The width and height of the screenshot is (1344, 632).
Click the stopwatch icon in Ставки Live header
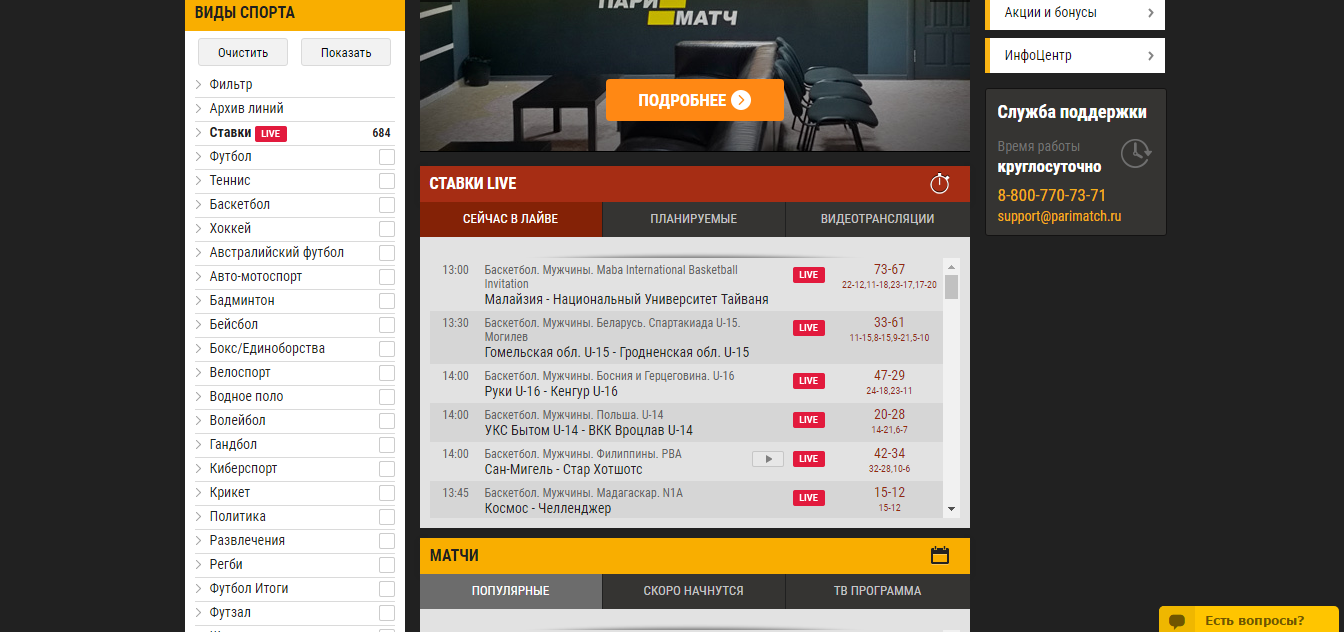pyautogui.click(x=939, y=184)
